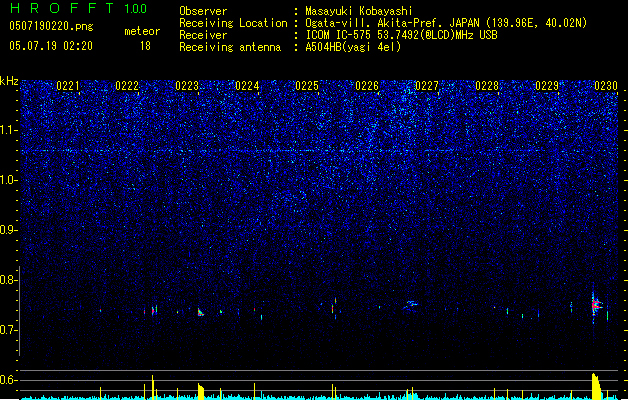Screen dimensions: 629x400
Task: Click the yellow 'Receiver' label
Action: click(203, 35)
